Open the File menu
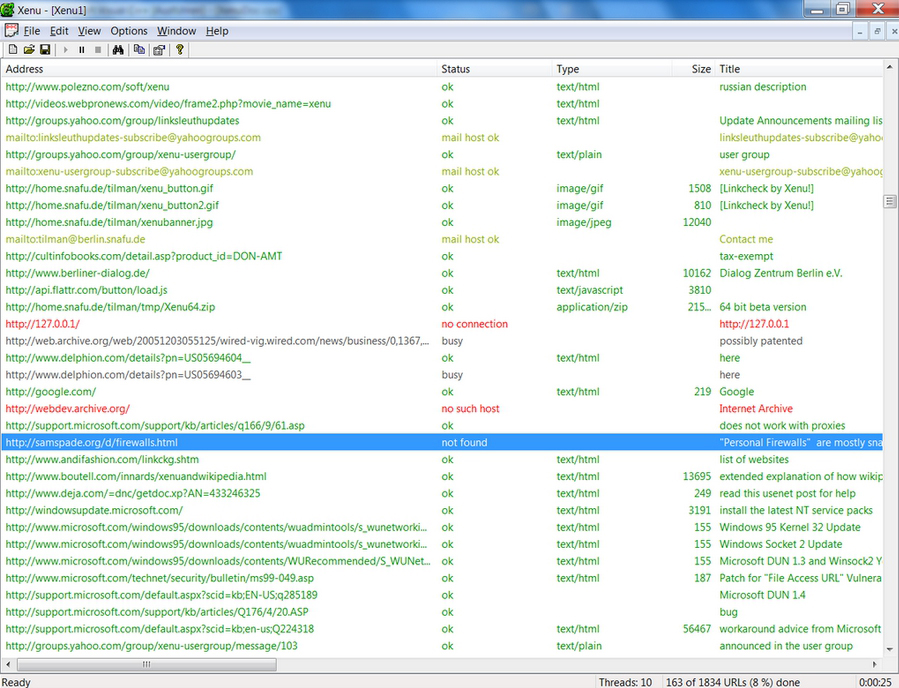This screenshot has width=899, height=688. pyautogui.click(x=32, y=31)
